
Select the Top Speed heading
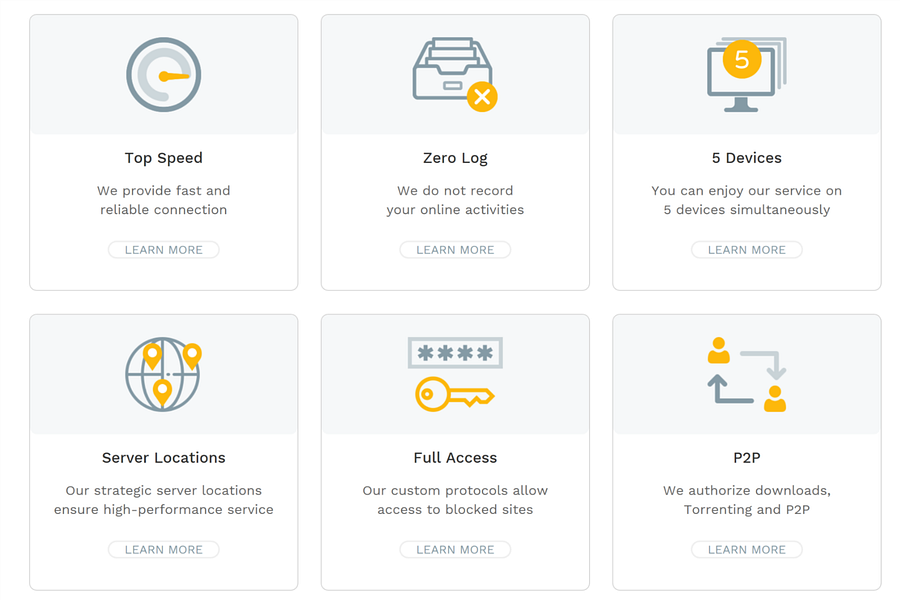(x=163, y=157)
